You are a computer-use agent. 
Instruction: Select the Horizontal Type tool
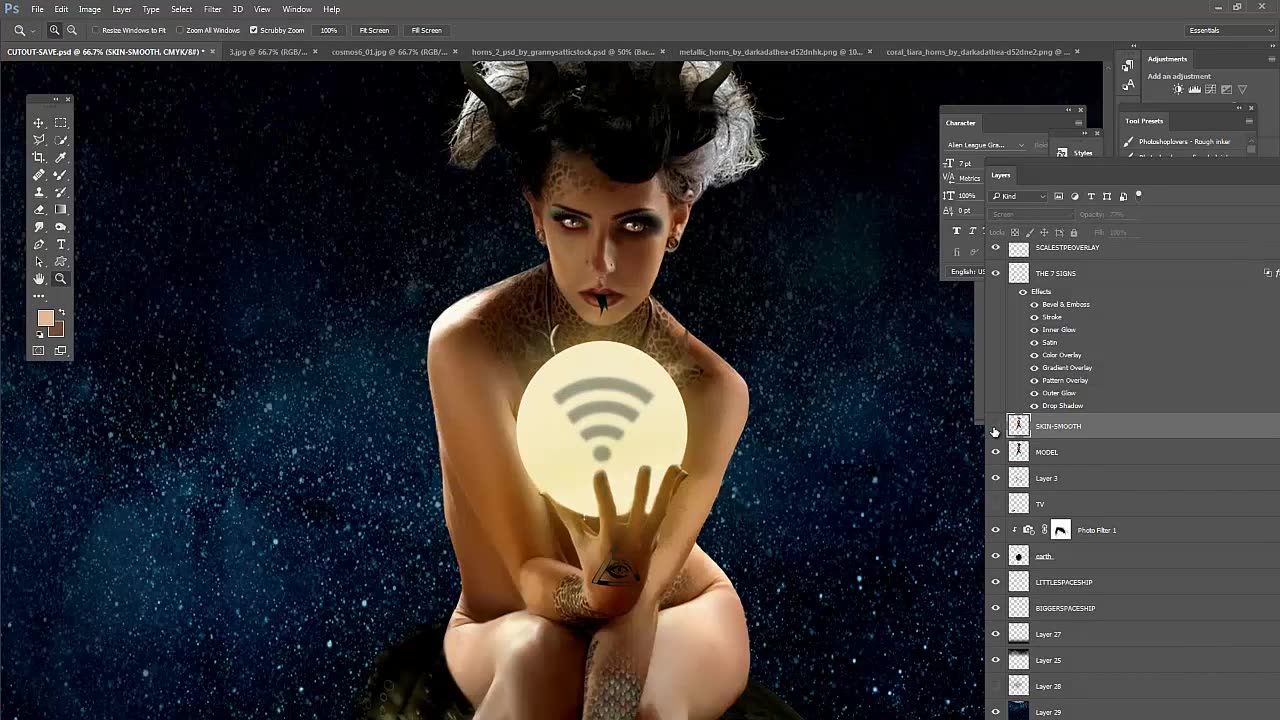pyautogui.click(x=61, y=244)
